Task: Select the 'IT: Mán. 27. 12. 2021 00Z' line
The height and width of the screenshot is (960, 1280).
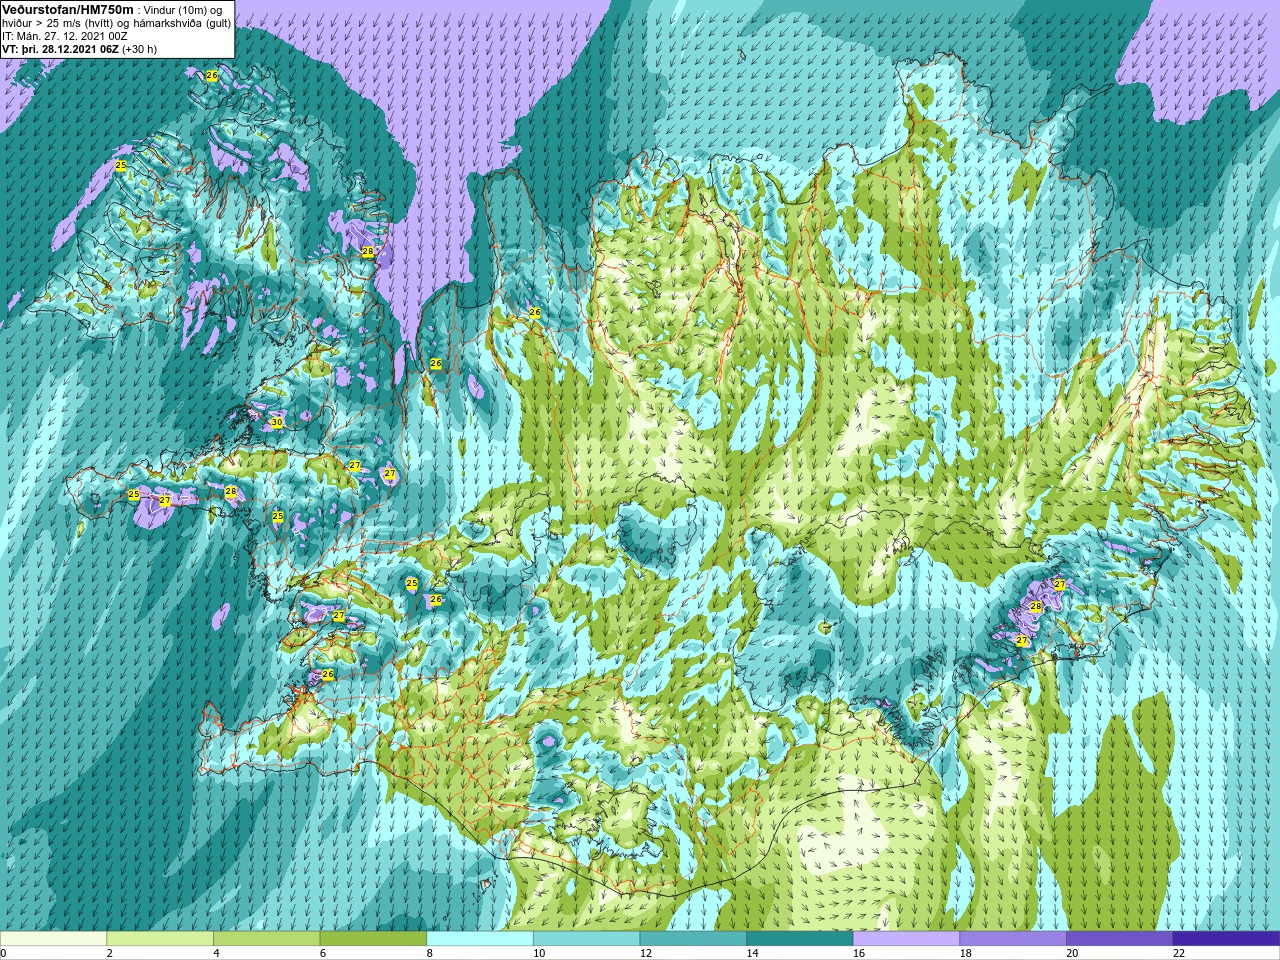Action: (x=65, y=35)
